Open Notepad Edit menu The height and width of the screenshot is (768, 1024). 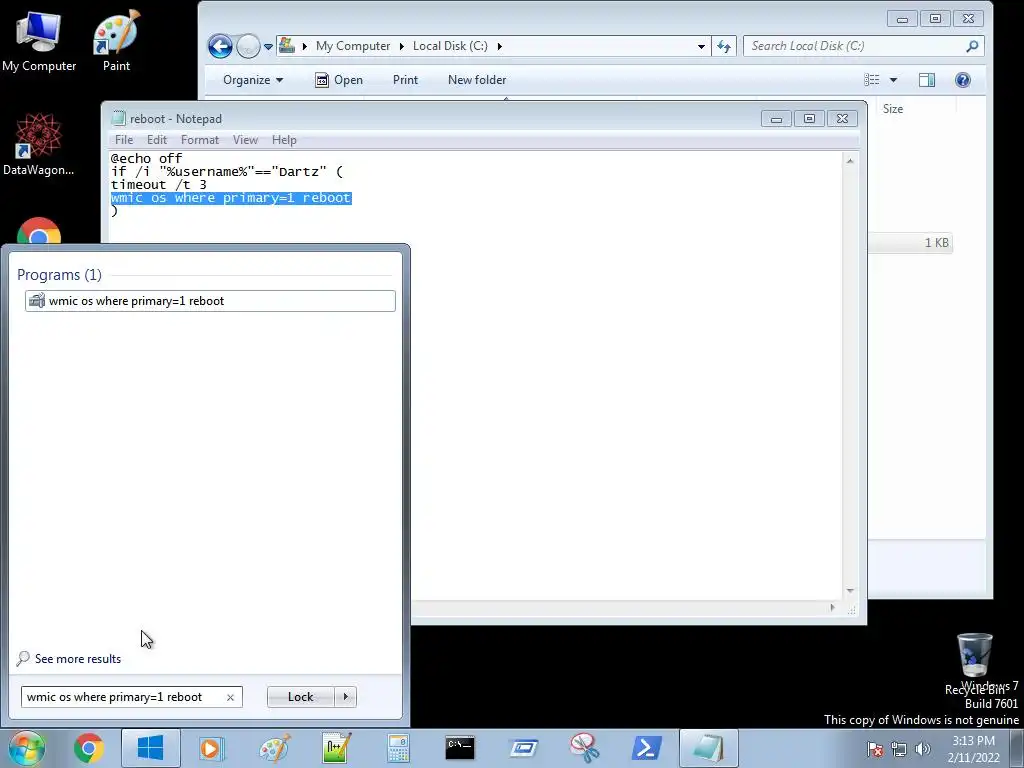[157, 140]
